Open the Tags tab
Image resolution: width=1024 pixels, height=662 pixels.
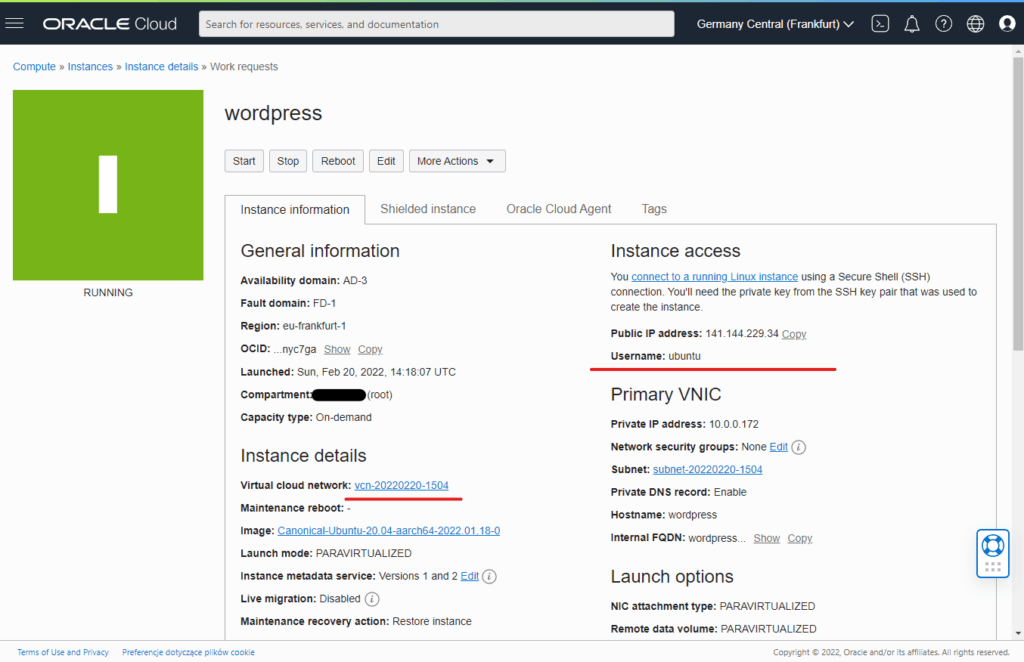[654, 209]
